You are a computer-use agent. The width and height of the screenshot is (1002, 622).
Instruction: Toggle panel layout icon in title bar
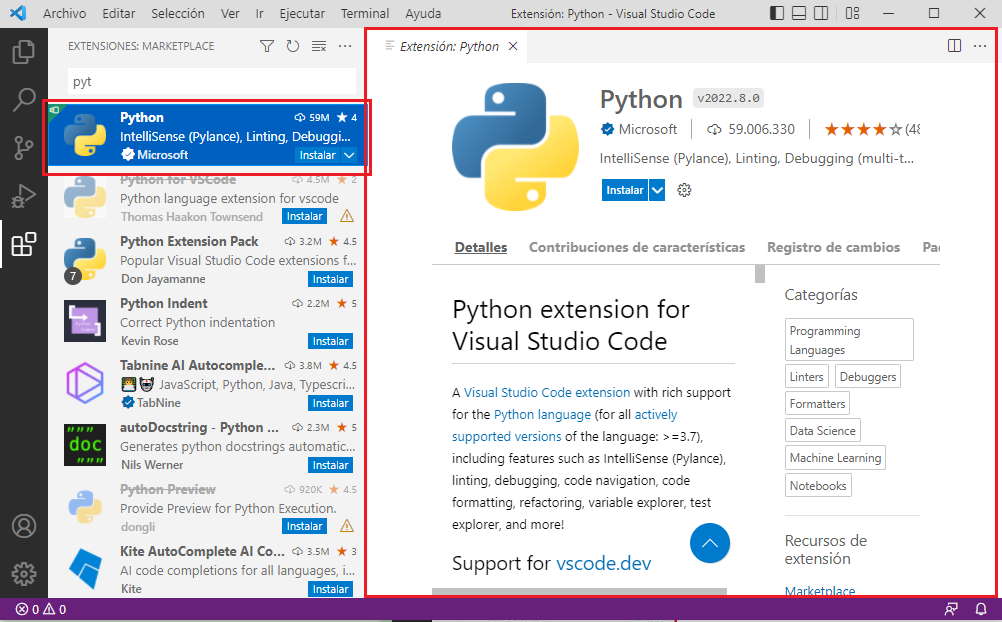coord(799,13)
